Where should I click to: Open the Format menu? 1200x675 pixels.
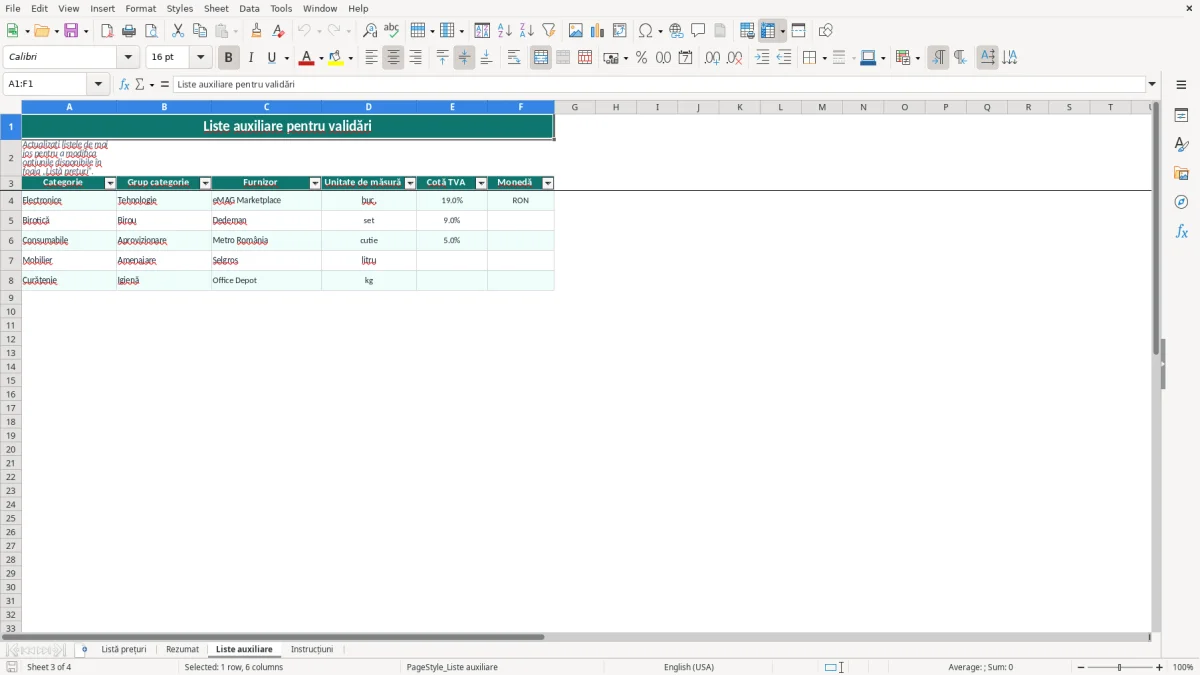click(140, 8)
